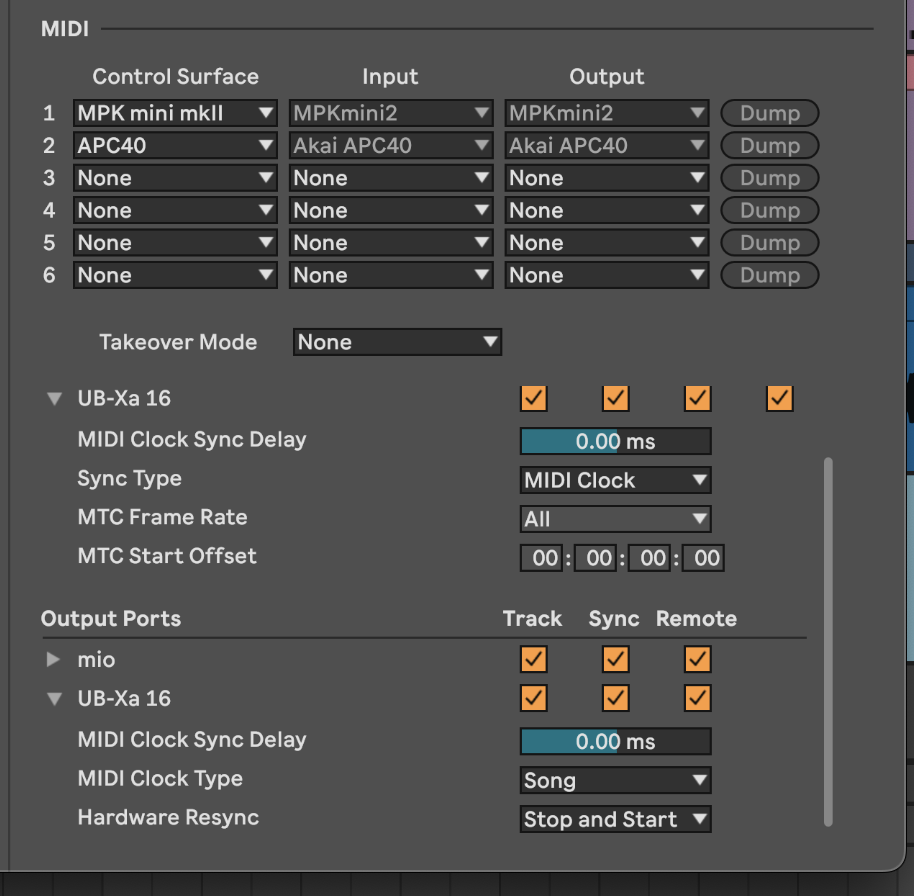914x896 pixels.
Task: Click Dump button for control surface 2
Action: 769,145
